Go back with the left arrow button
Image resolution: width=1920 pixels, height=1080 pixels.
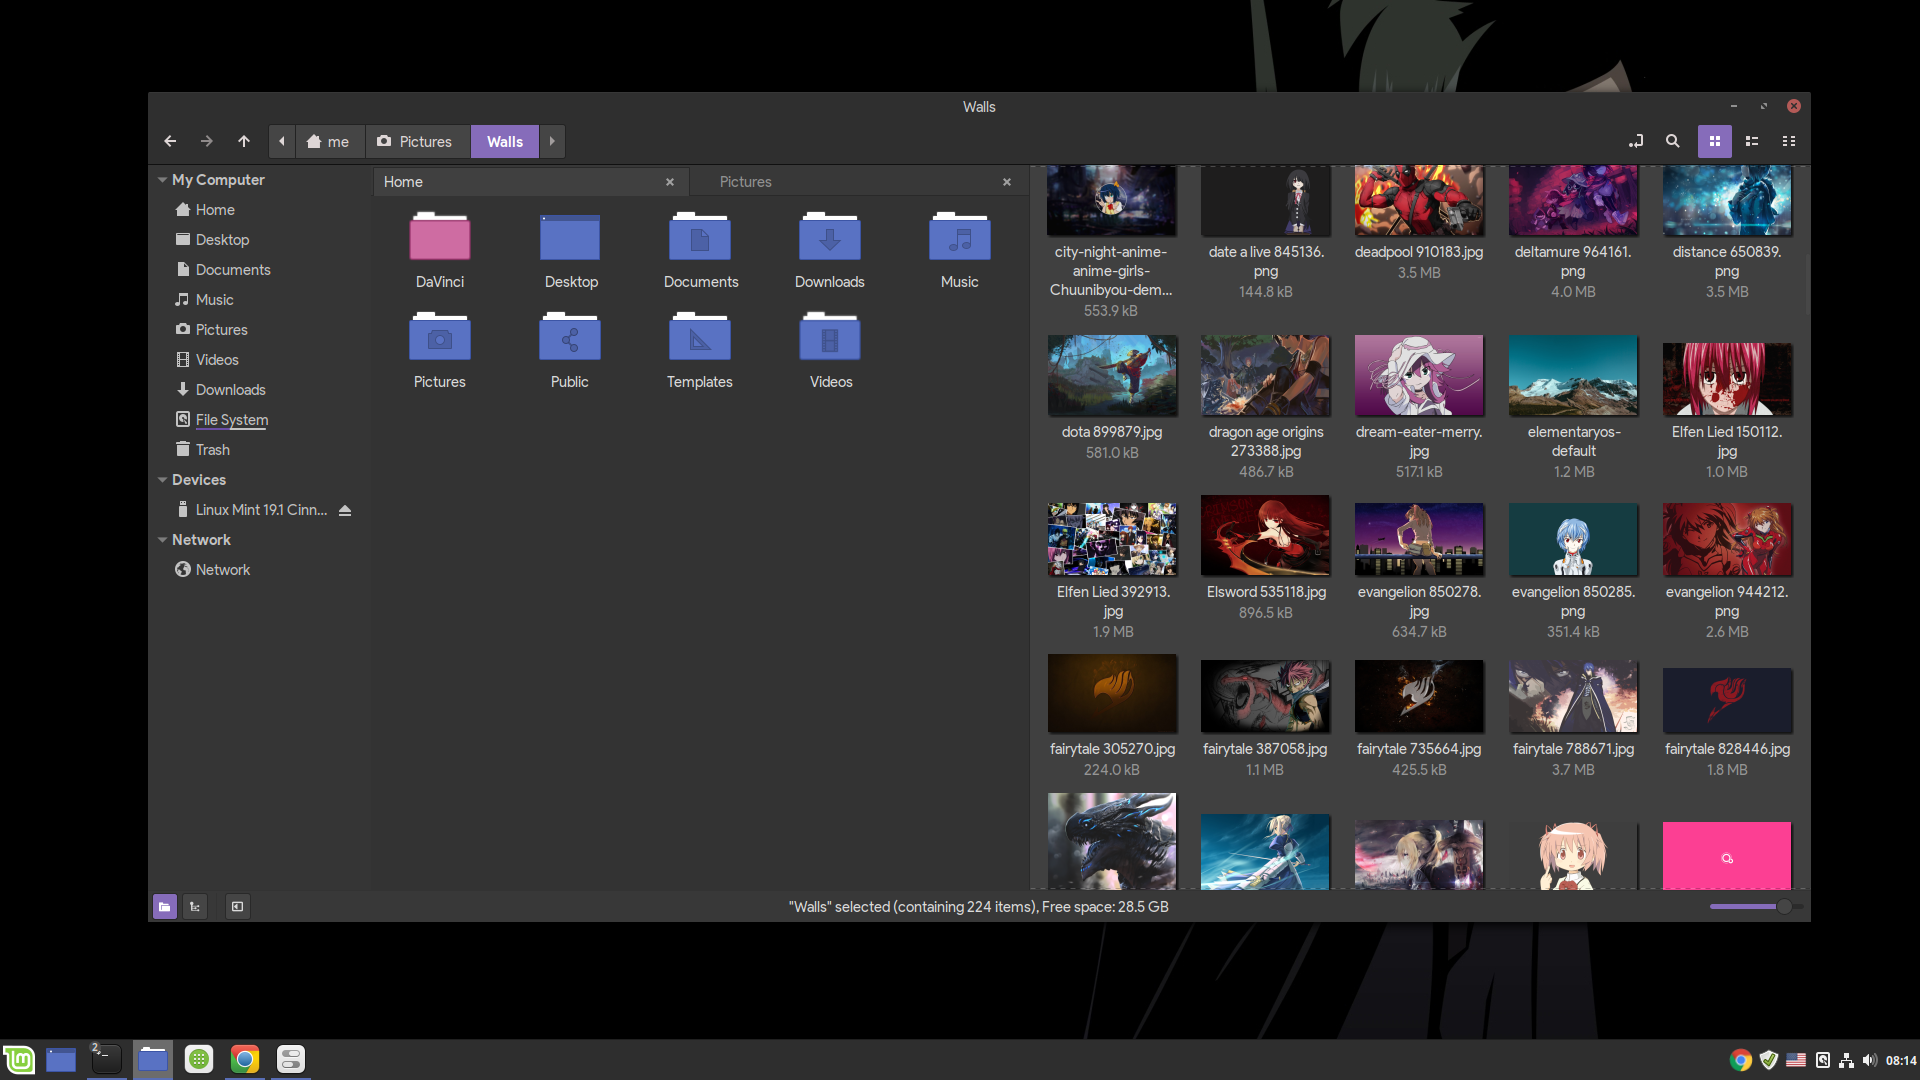pyautogui.click(x=170, y=141)
